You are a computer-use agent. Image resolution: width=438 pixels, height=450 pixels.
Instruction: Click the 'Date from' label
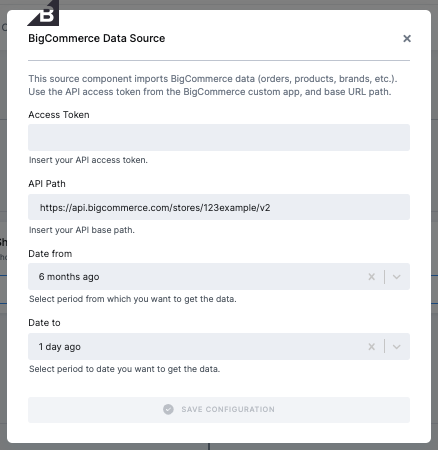coord(50,254)
